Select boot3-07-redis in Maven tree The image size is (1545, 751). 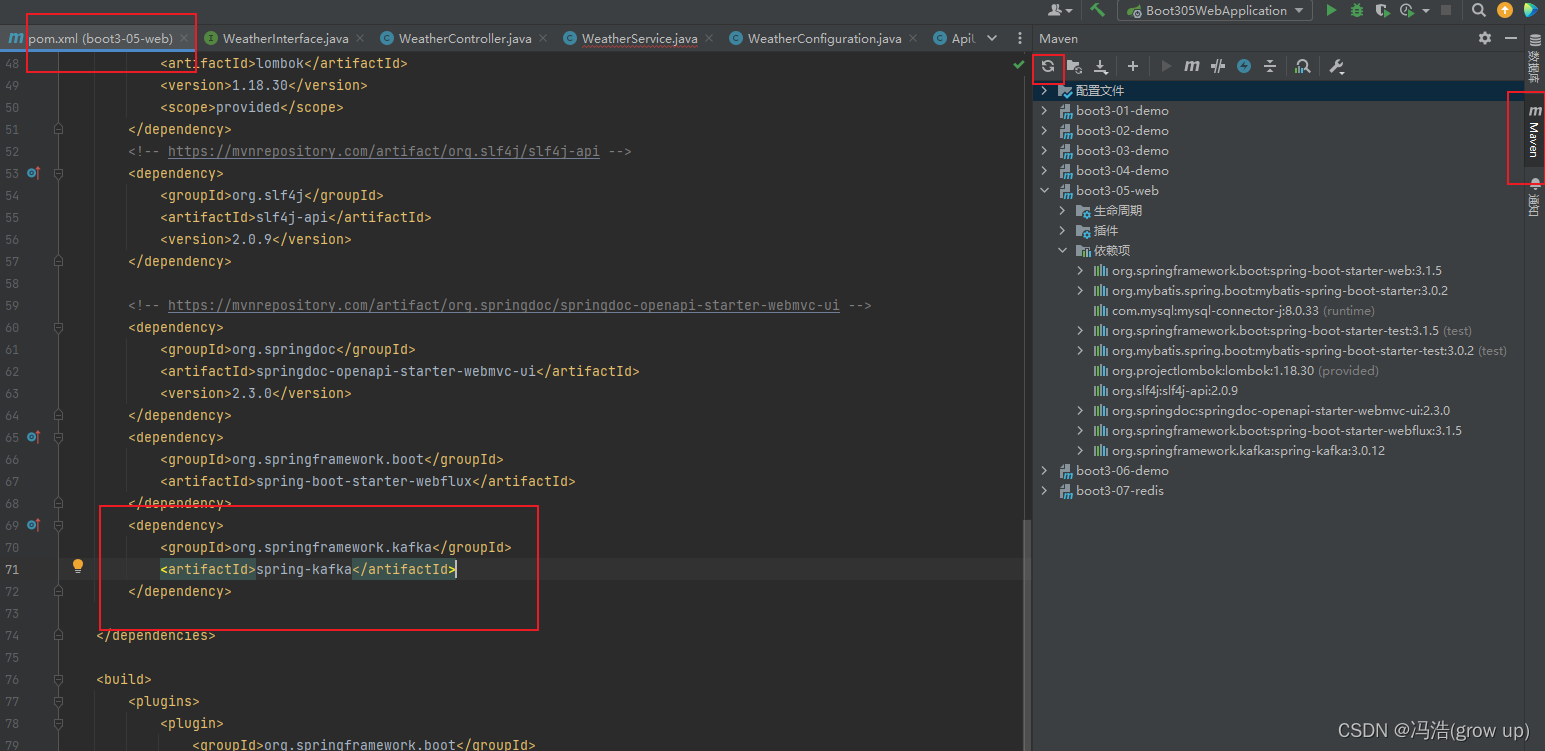[1120, 490]
